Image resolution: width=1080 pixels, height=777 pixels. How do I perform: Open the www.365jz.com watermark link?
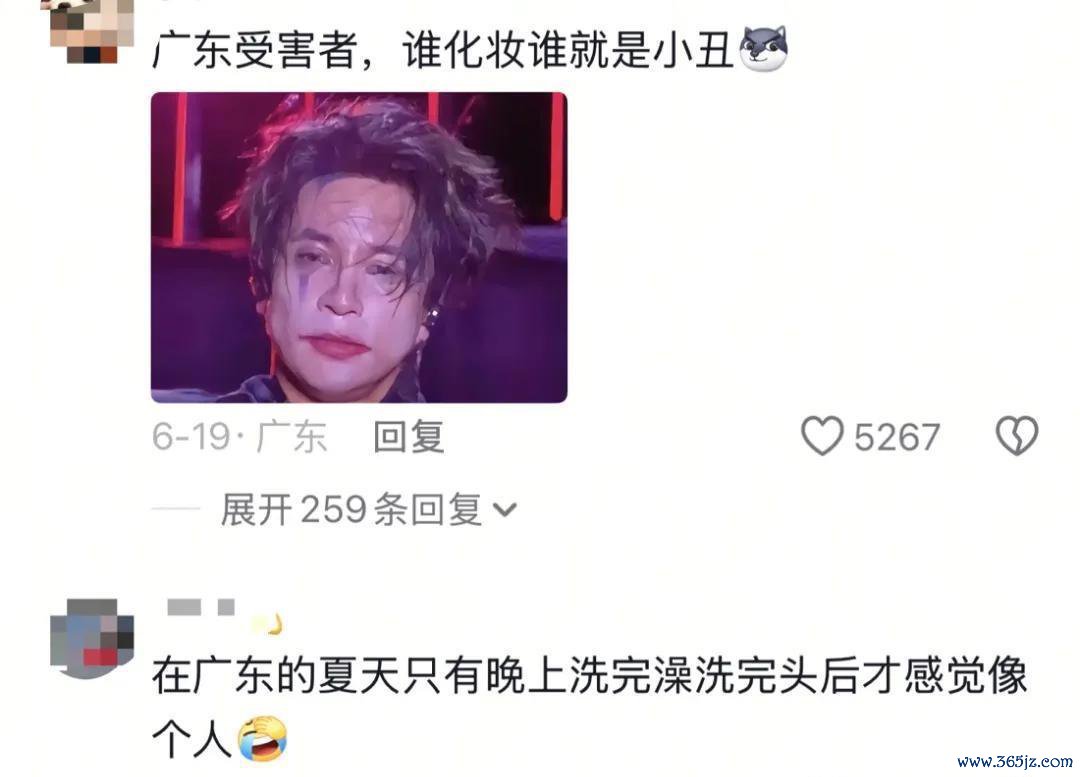1015,761
